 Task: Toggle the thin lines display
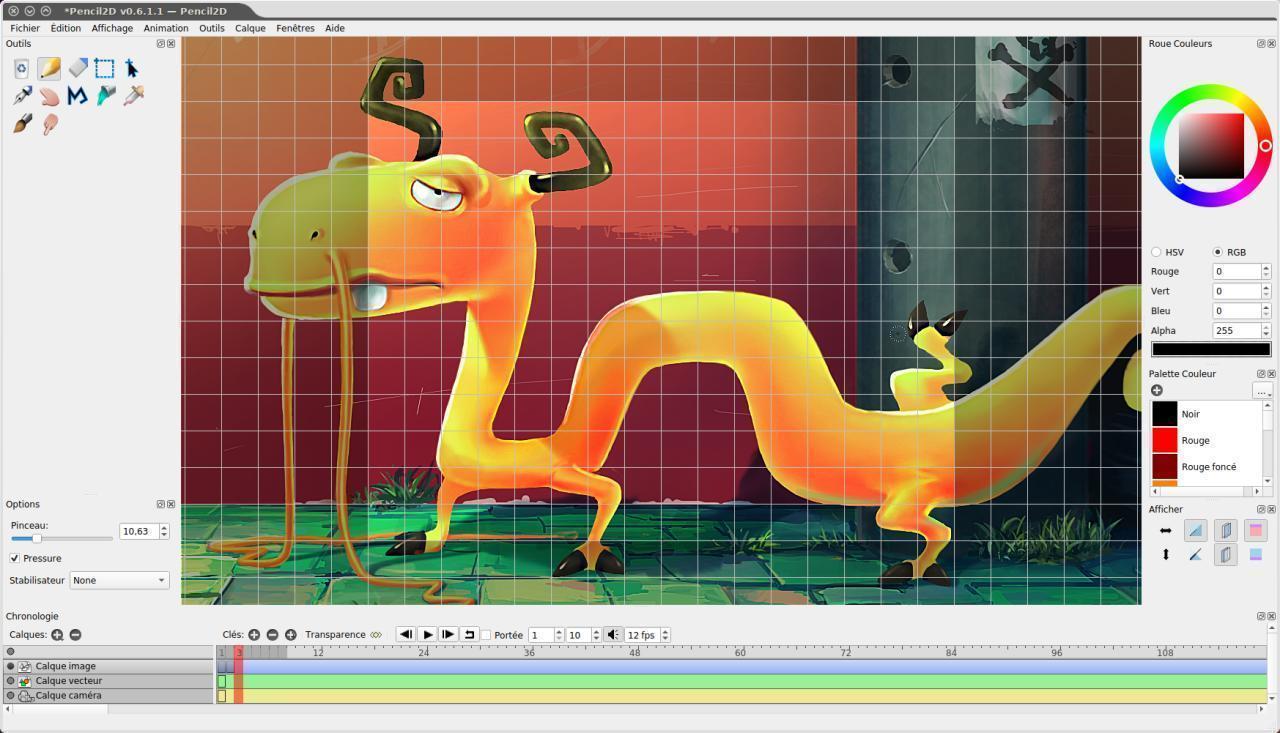point(1195,531)
